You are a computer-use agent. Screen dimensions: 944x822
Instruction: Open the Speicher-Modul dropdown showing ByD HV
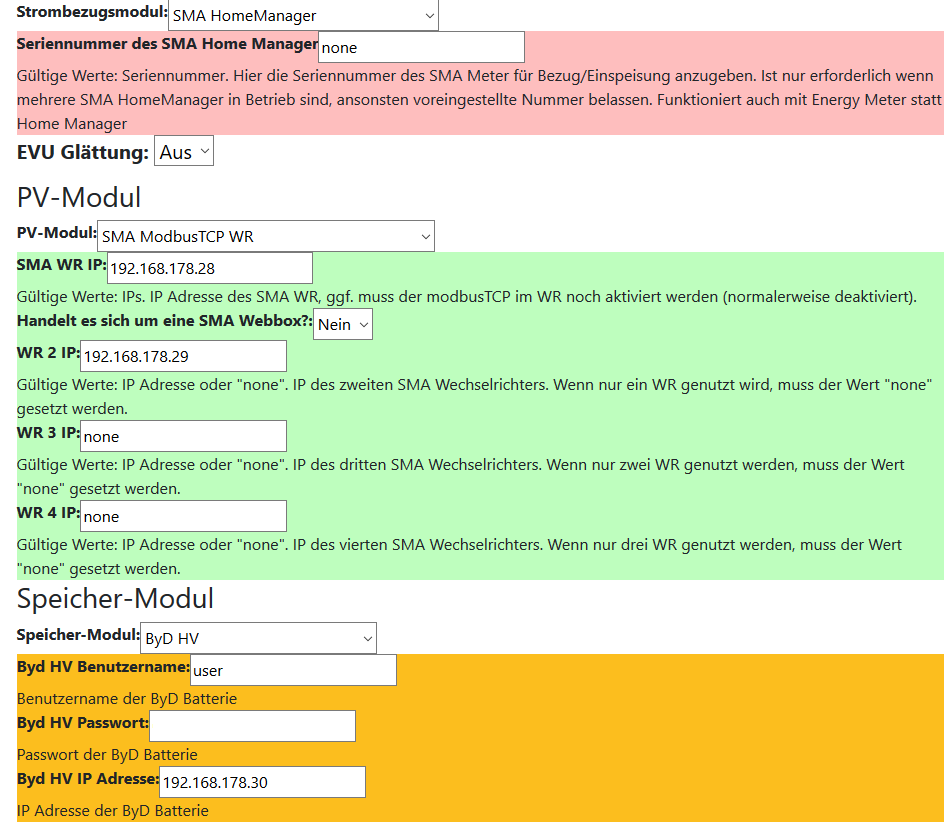pos(258,638)
